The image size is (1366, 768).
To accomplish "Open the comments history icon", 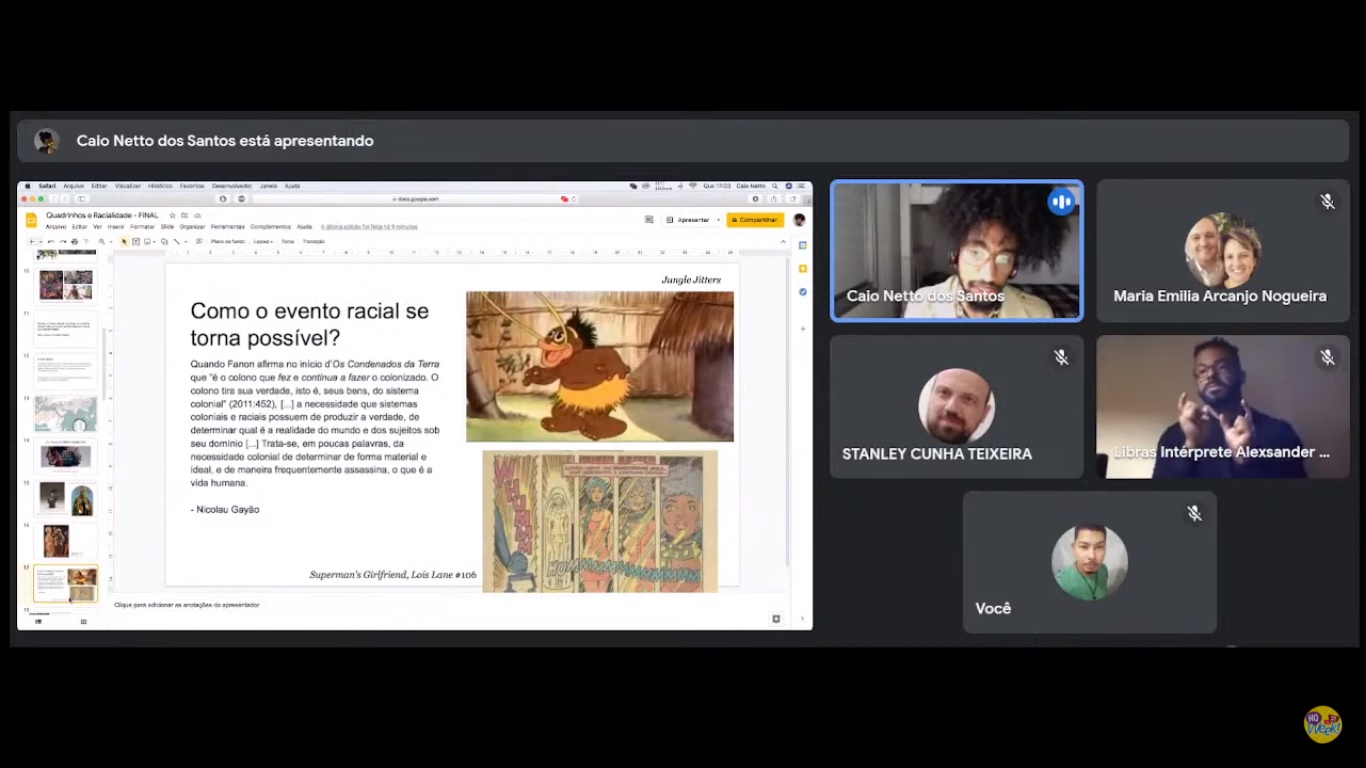I will pyautogui.click(x=648, y=220).
